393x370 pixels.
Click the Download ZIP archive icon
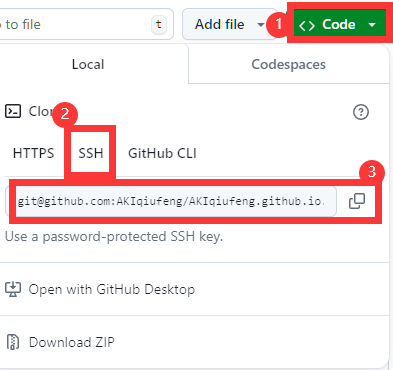pyautogui.click(x=13, y=342)
